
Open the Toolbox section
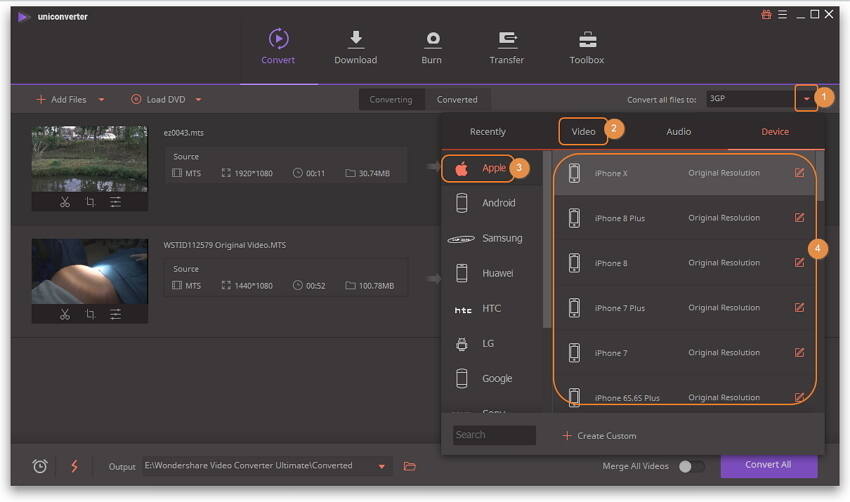pos(587,47)
